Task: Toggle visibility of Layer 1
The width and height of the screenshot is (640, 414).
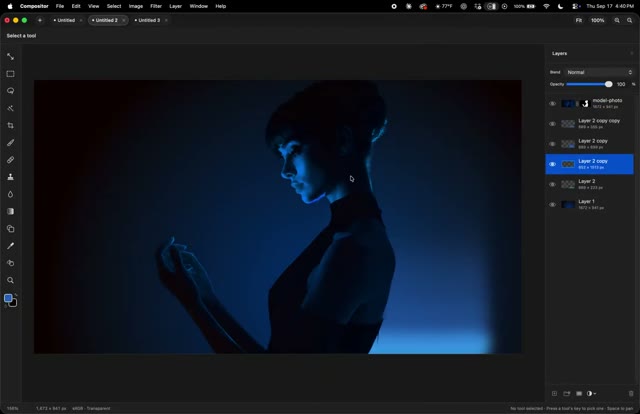Action: tap(552, 205)
